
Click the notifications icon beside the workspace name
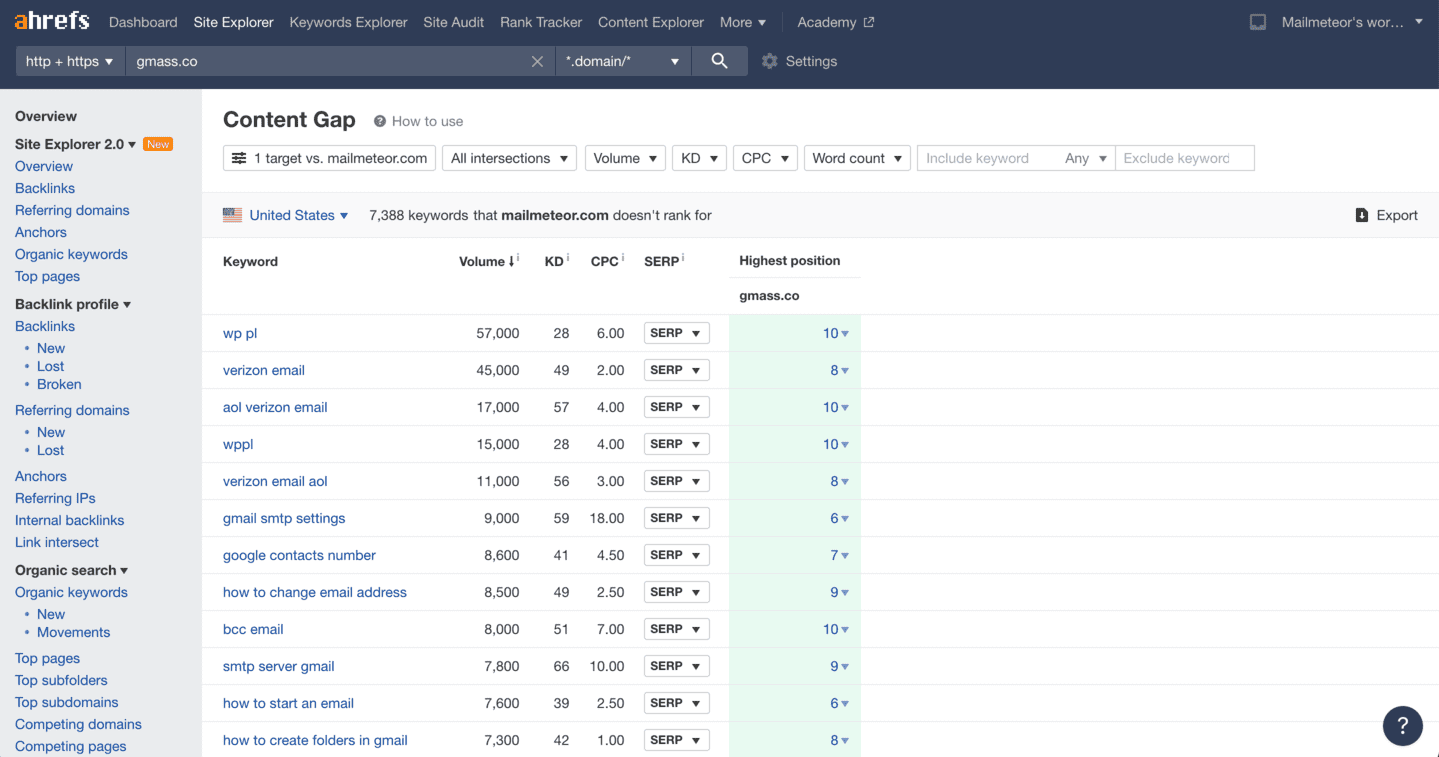(1258, 22)
